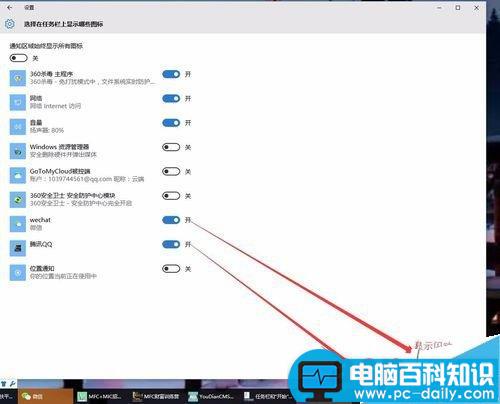Turn off the 腾讯QQ tray icon toggle
The height and width of the screenshot is (404, 500).
(171, 244)
